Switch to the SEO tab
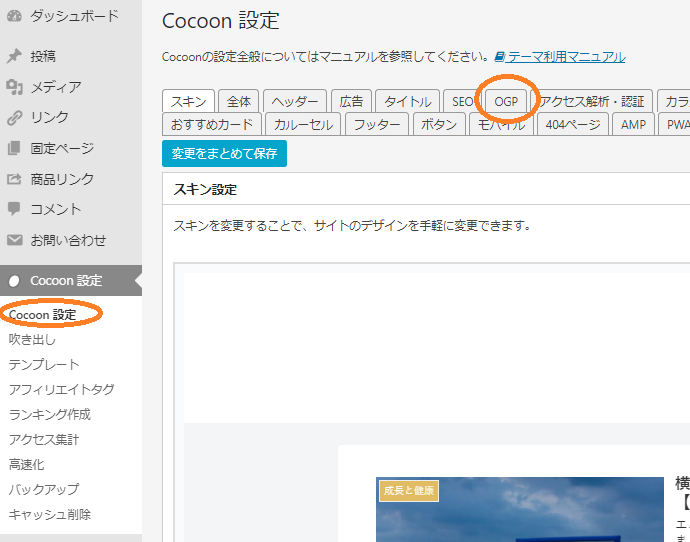 click(x=462, y=102)
